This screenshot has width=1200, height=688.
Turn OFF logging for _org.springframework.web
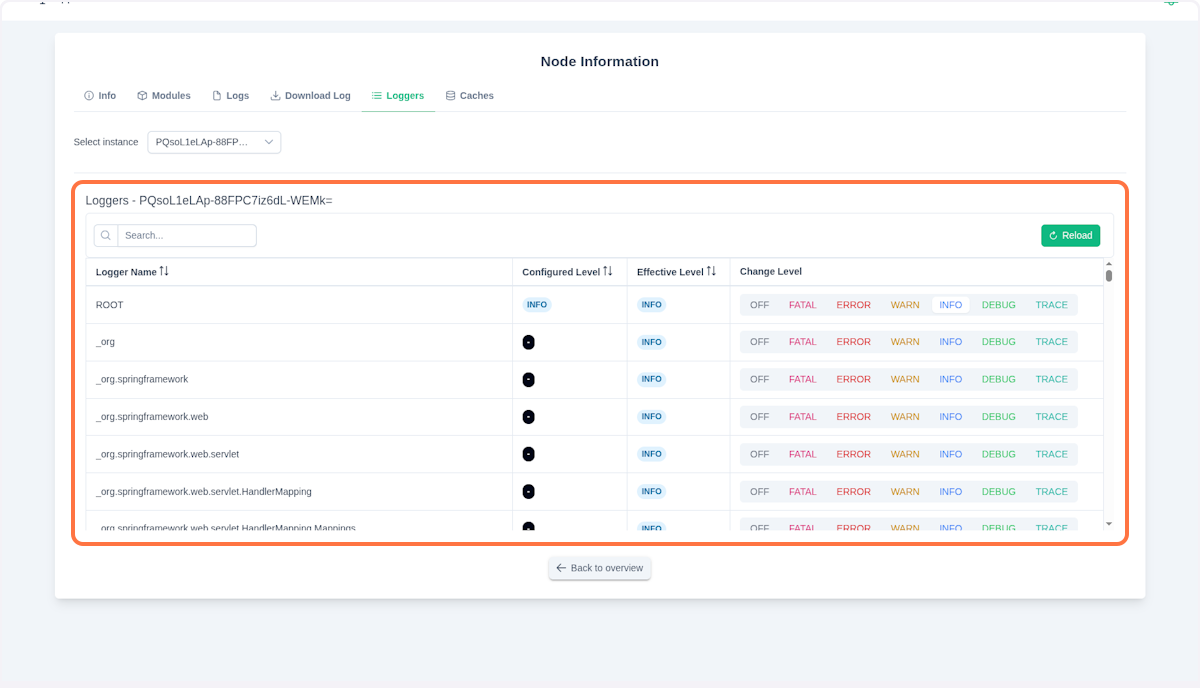coord(759,416)
